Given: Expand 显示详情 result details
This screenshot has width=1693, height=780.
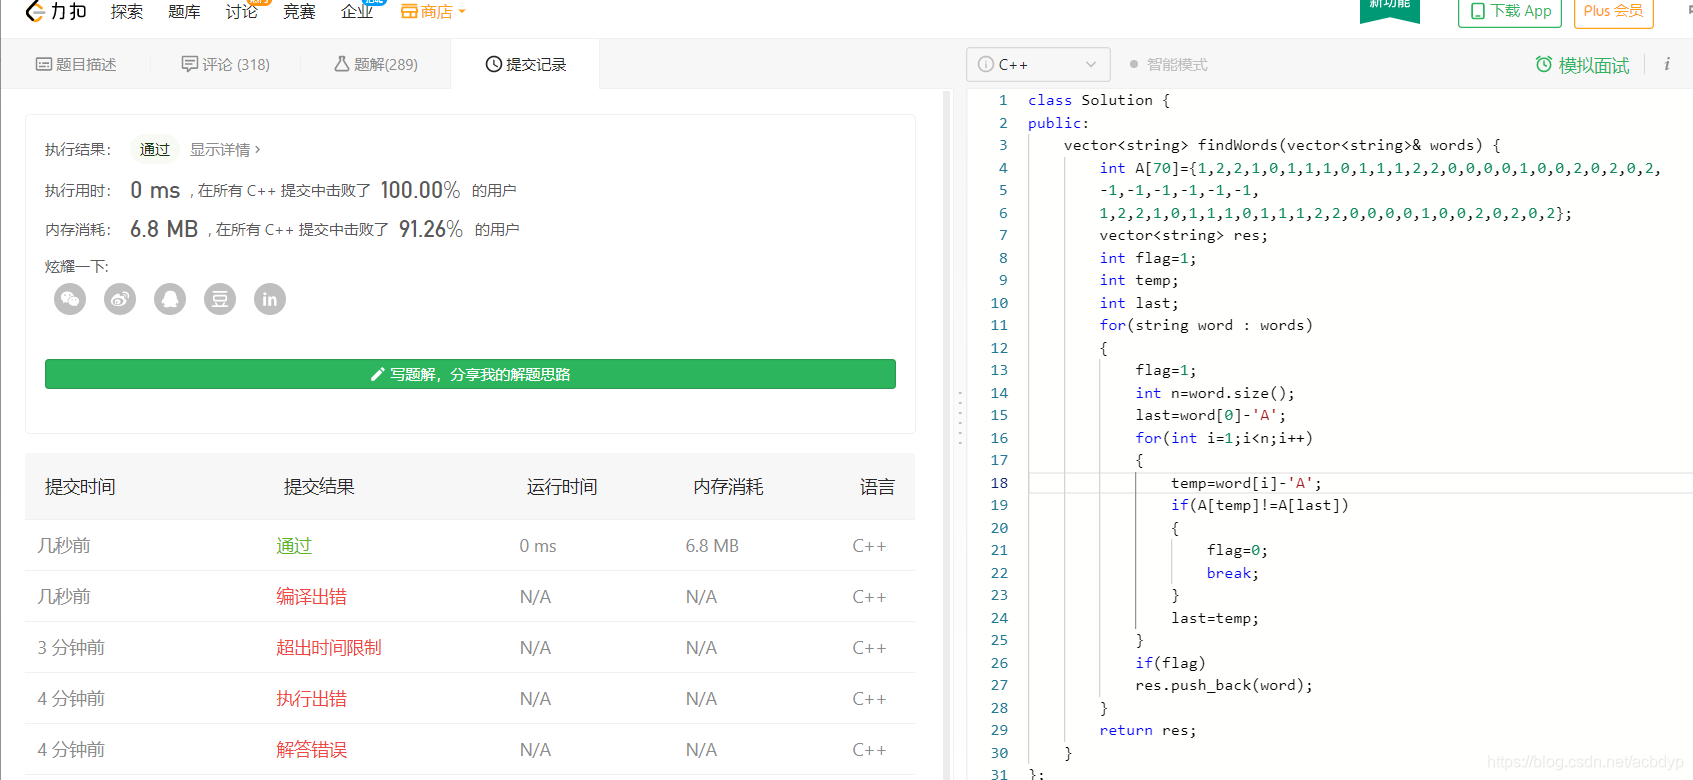Looking at the screenshot, I should tap(225, 149).
